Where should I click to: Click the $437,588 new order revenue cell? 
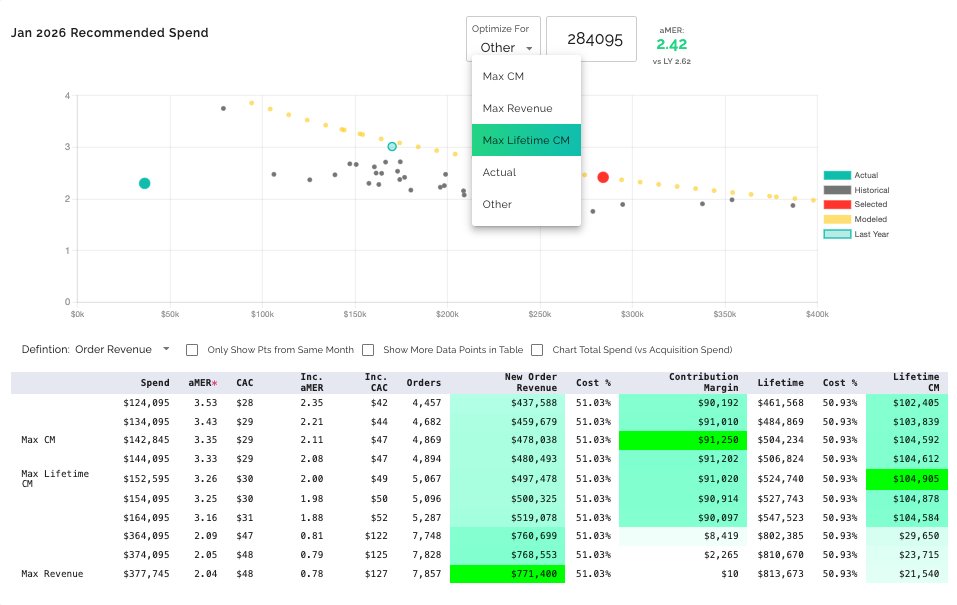[x=507, y=403]
